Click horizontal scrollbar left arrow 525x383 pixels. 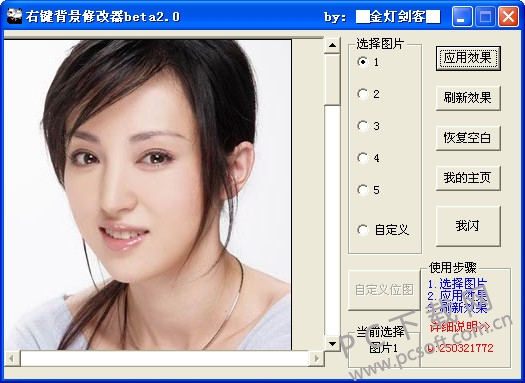pos(12,359)
